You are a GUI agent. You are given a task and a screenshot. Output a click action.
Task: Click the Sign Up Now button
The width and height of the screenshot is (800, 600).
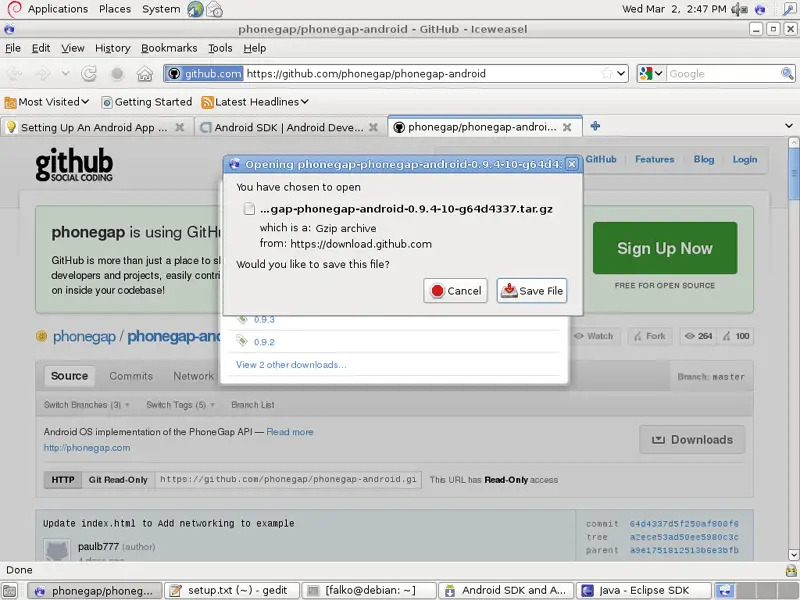[665, 248]
